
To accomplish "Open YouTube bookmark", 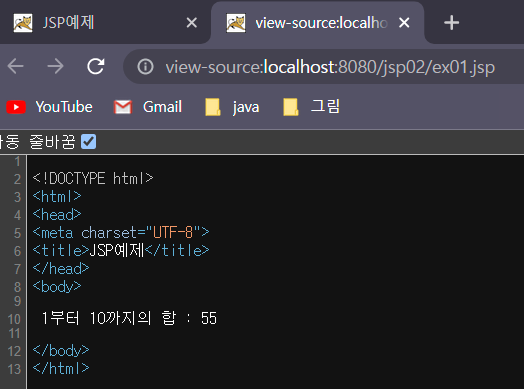I will click(49, 107).
